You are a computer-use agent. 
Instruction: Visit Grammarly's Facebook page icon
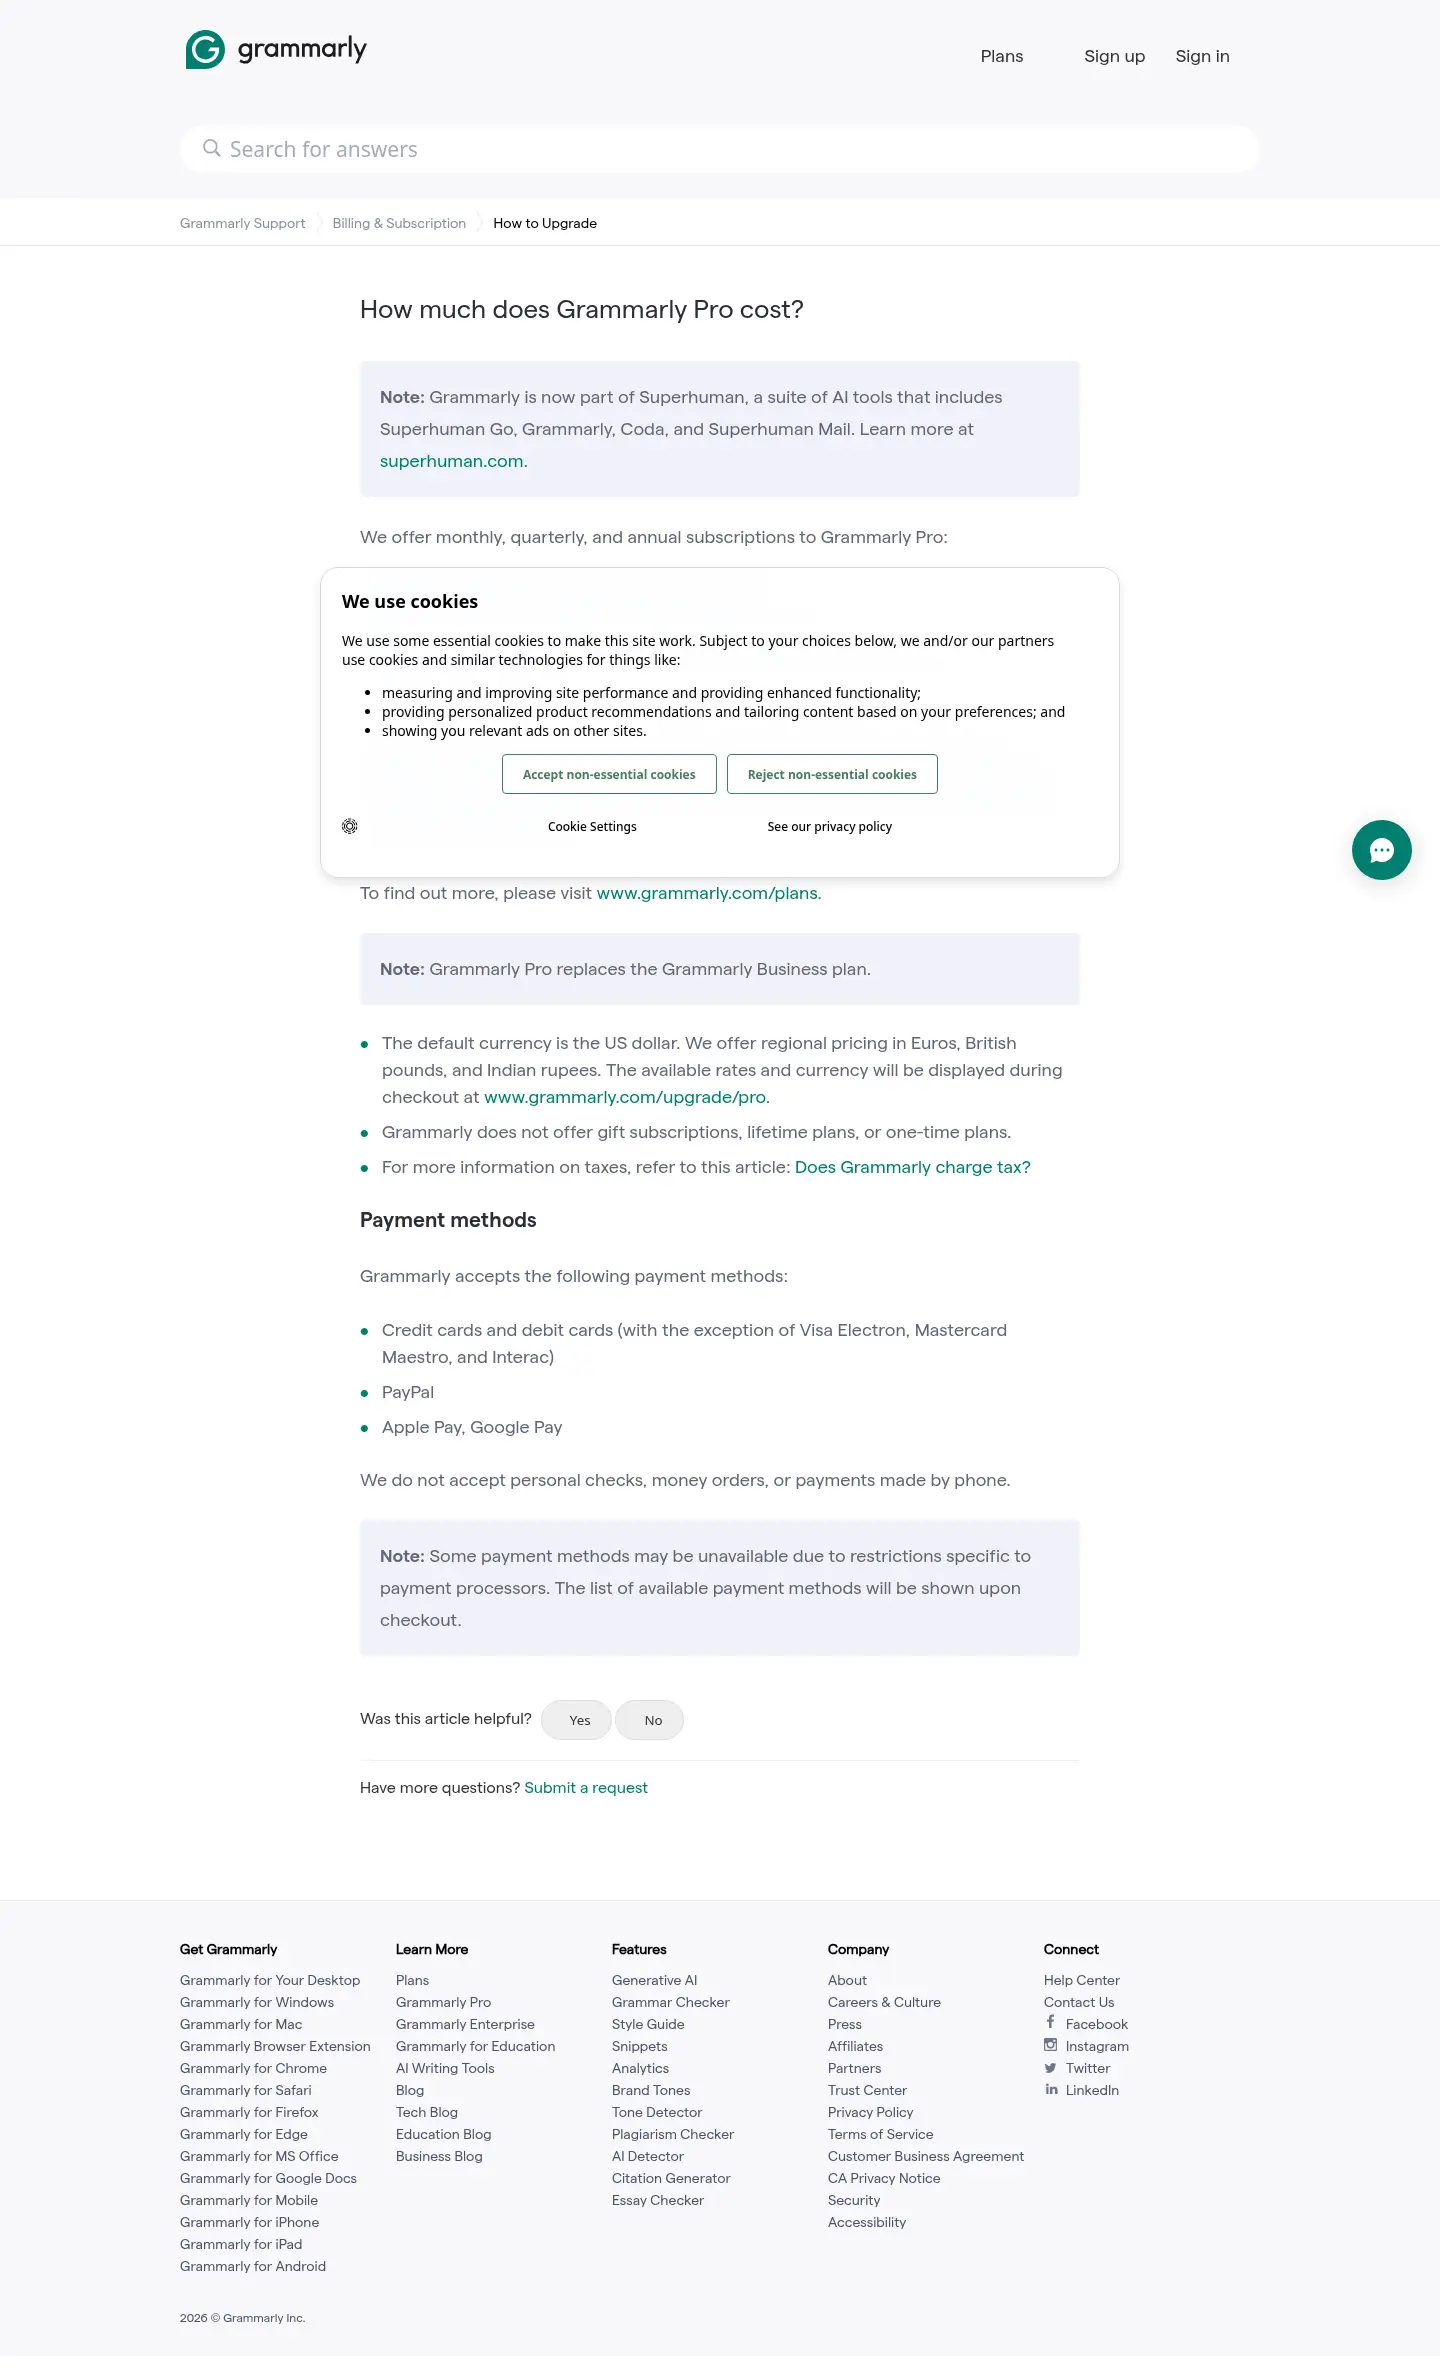[1050, 2023]
